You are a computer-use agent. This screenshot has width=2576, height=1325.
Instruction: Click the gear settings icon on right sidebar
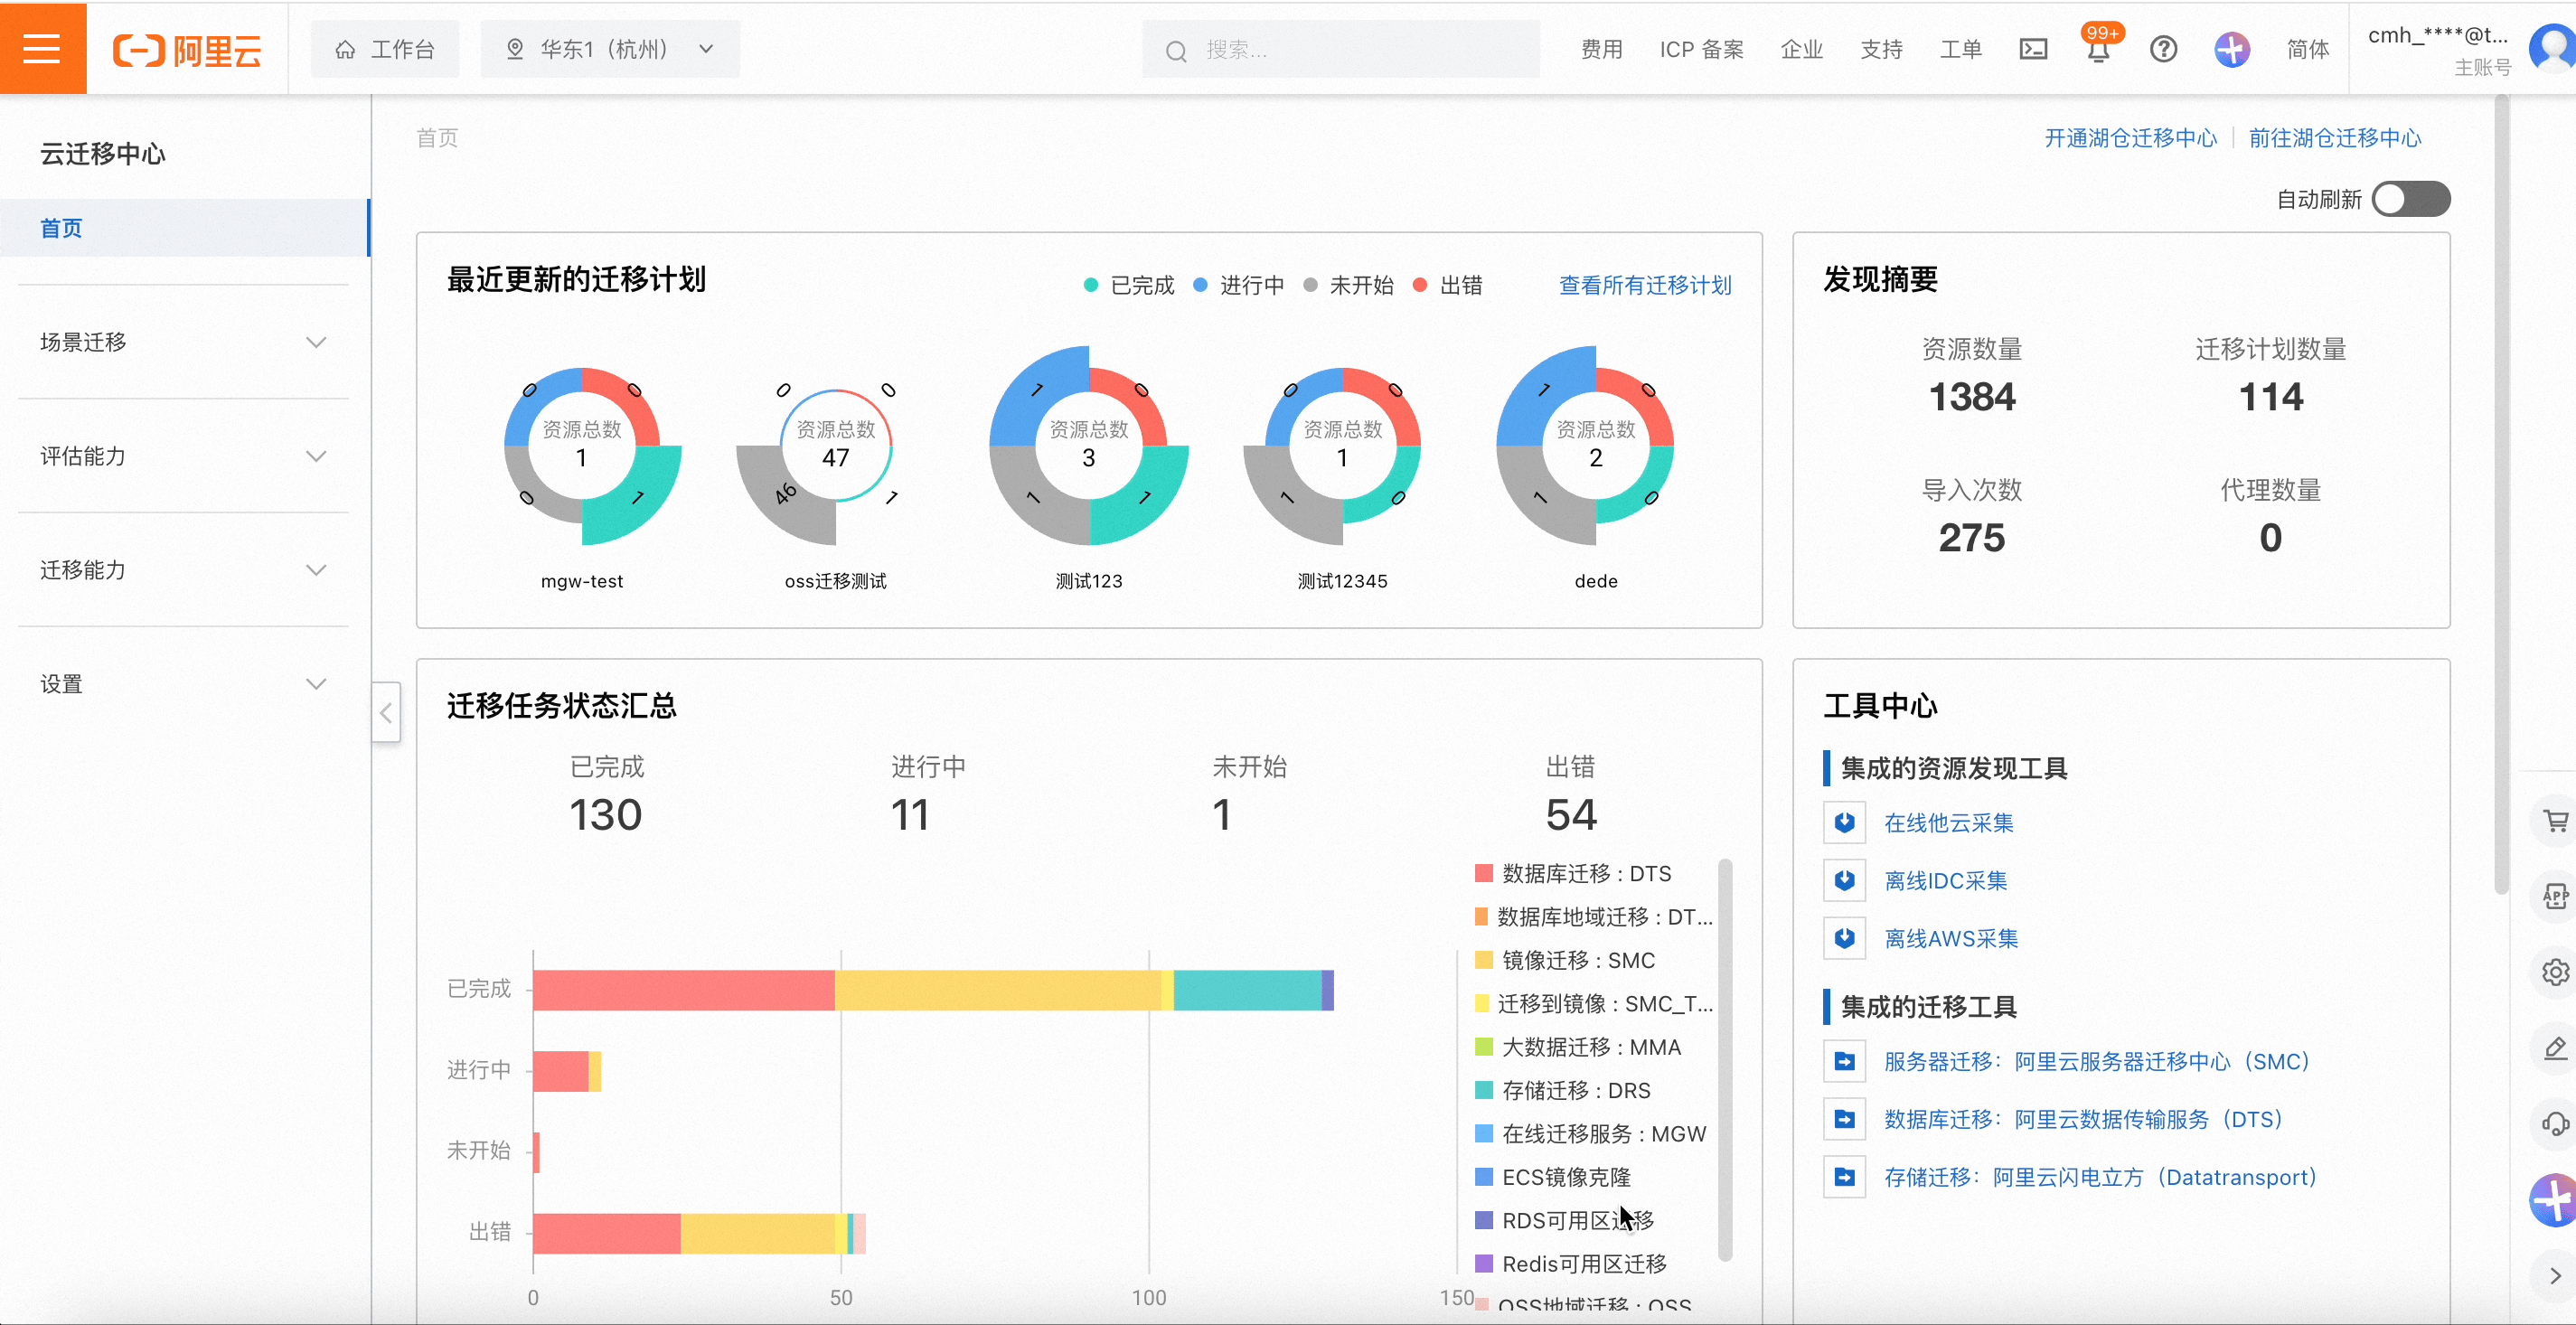2556,972
